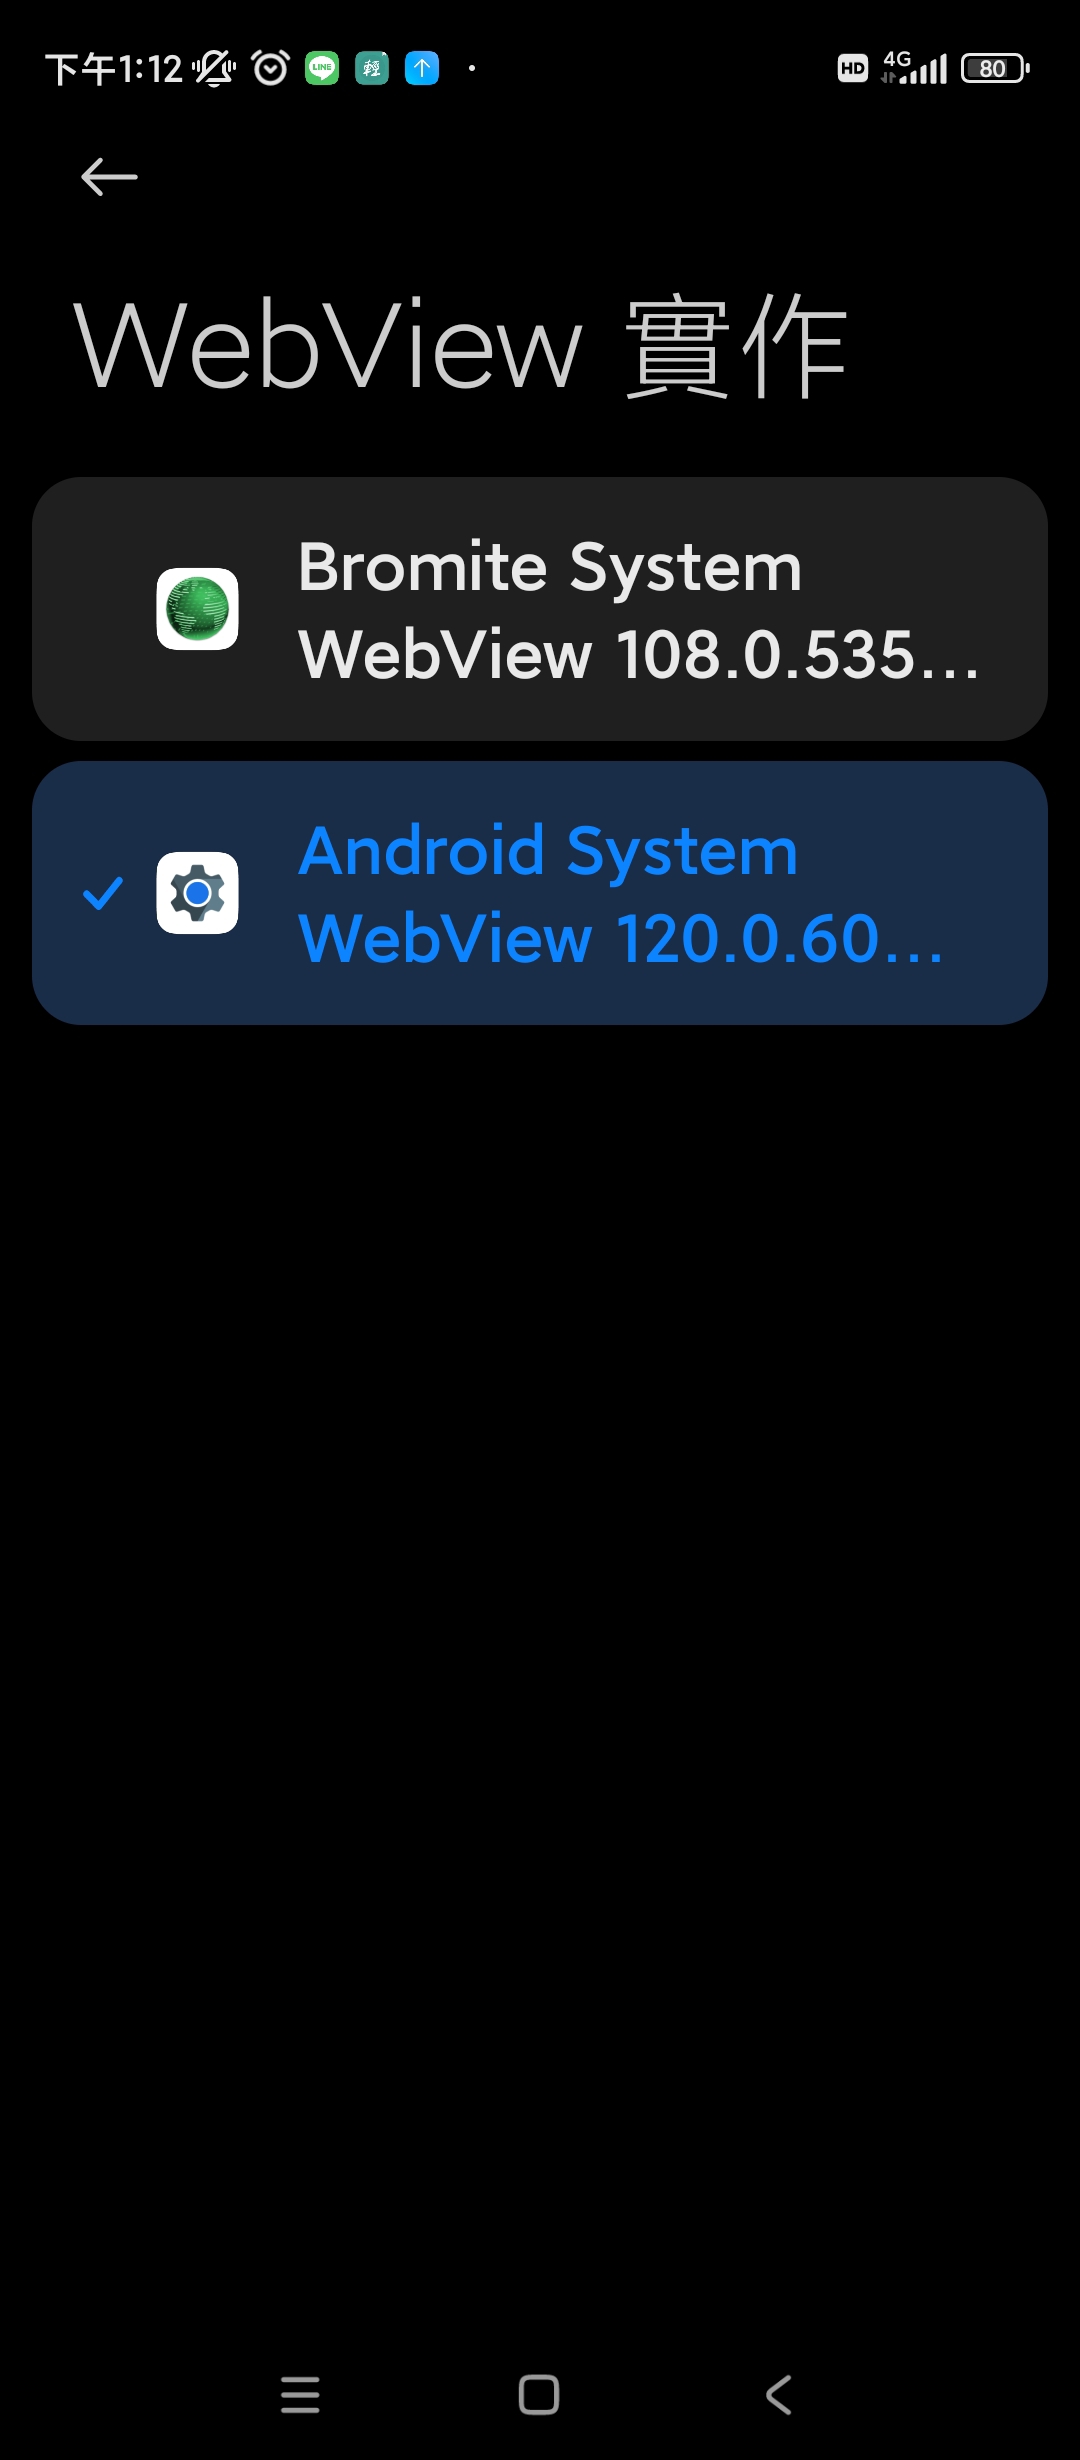Screen dimensions: 1080x2460
Task: Tap the LINE notification icon
Action: (x=322, y=68)
